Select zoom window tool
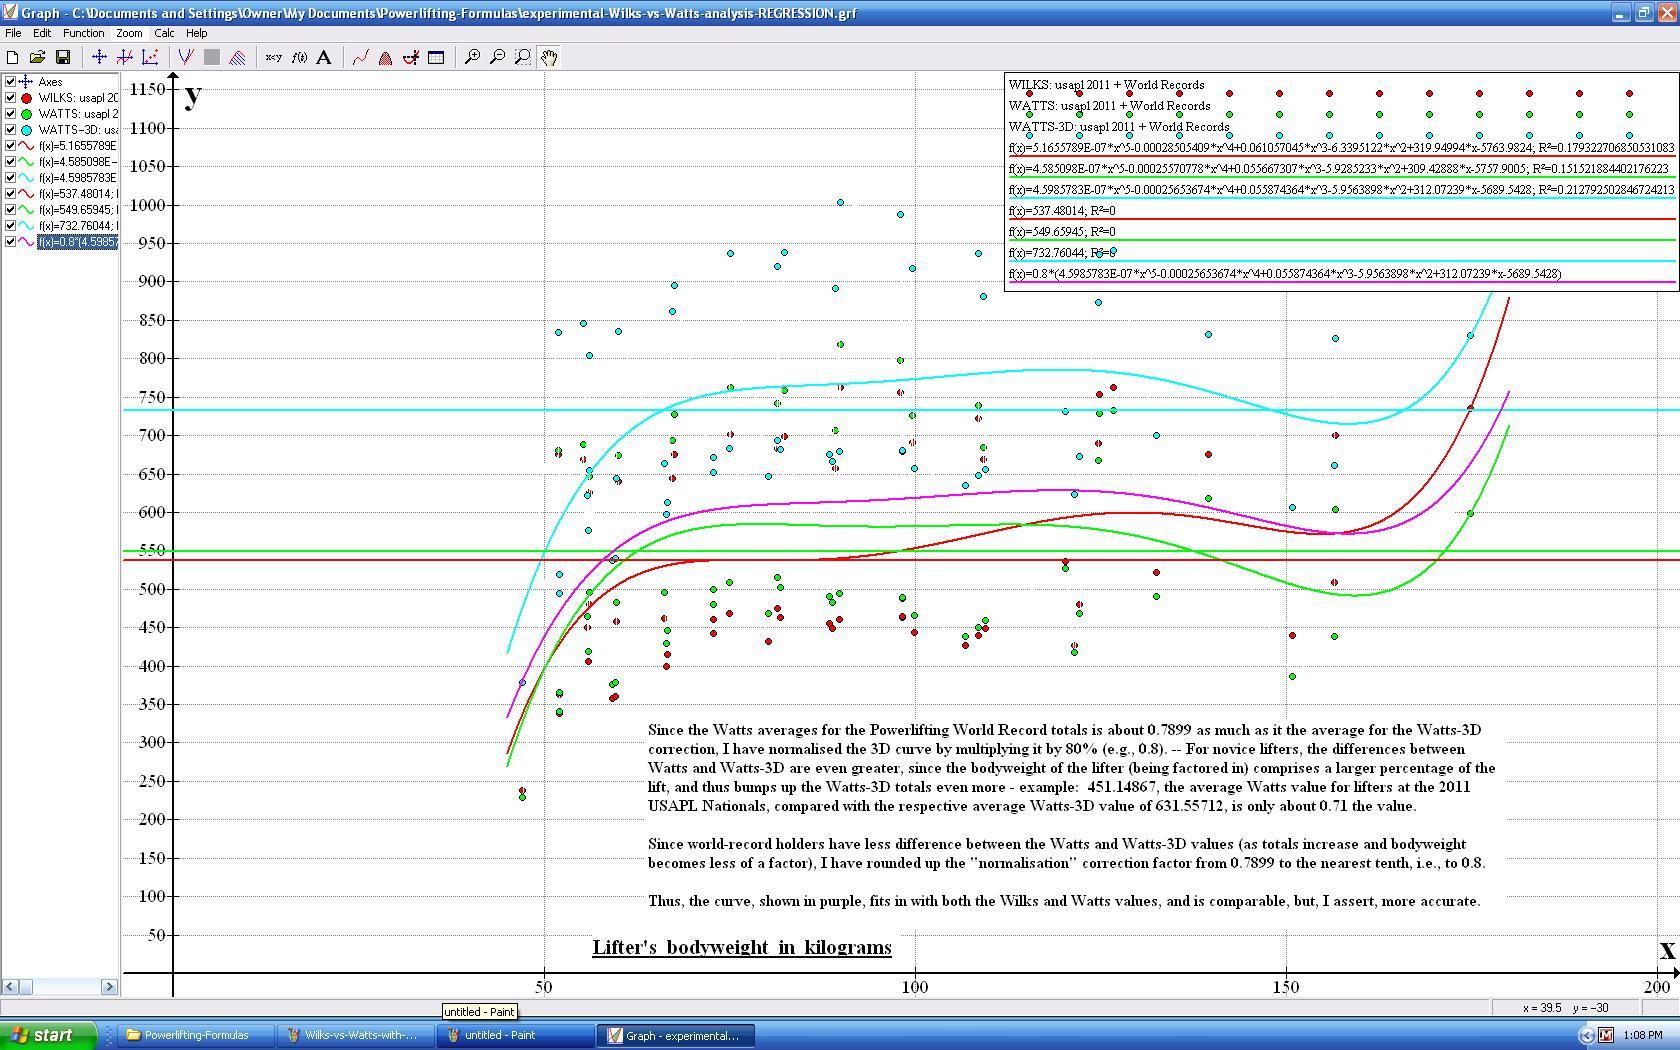Screen dimensions: 1680x1050 [522, 57]
